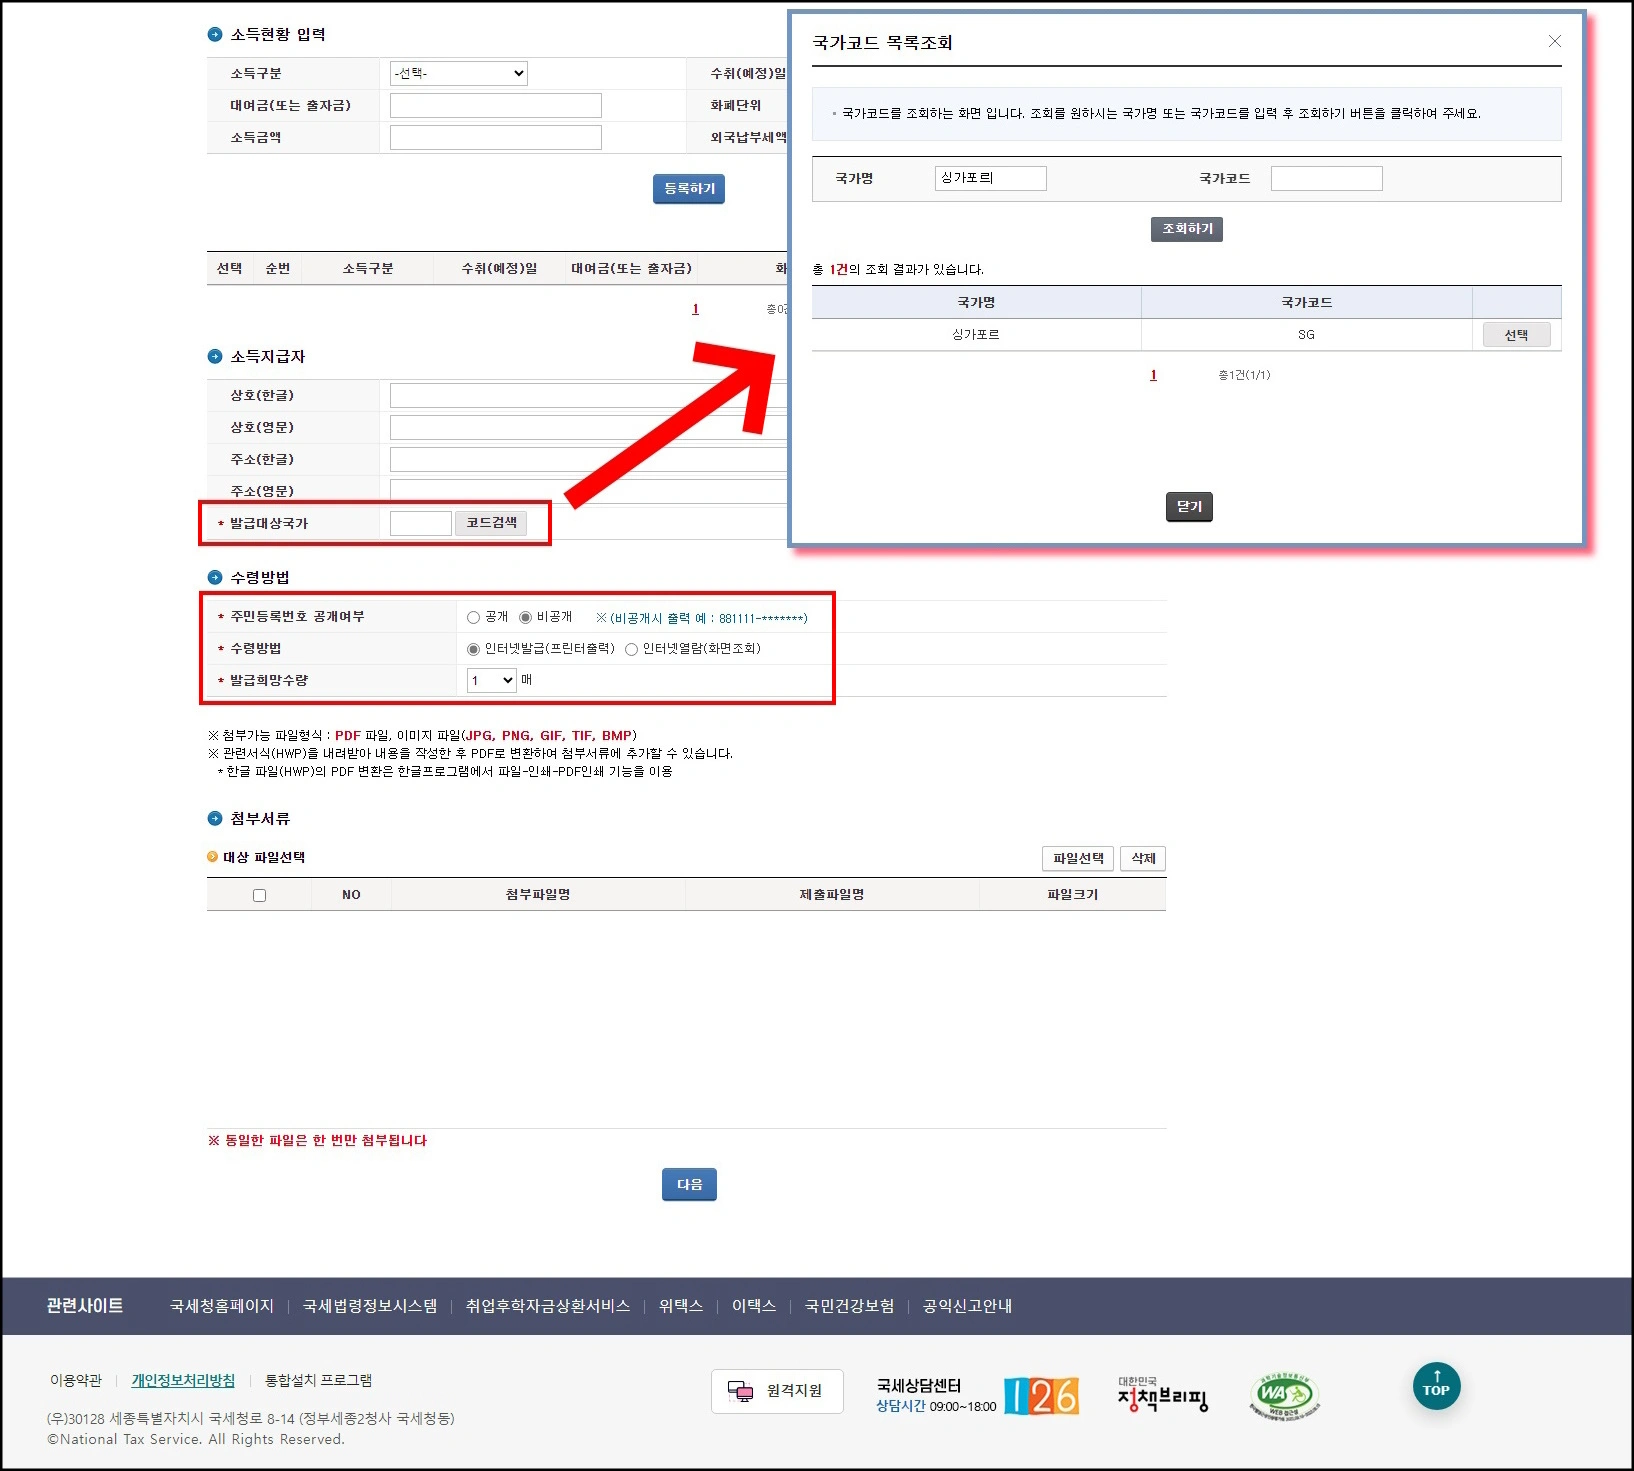Open 국민건강보험 link
1634x1471 pixels.
pyautogui.click(x=849, y=1306)
